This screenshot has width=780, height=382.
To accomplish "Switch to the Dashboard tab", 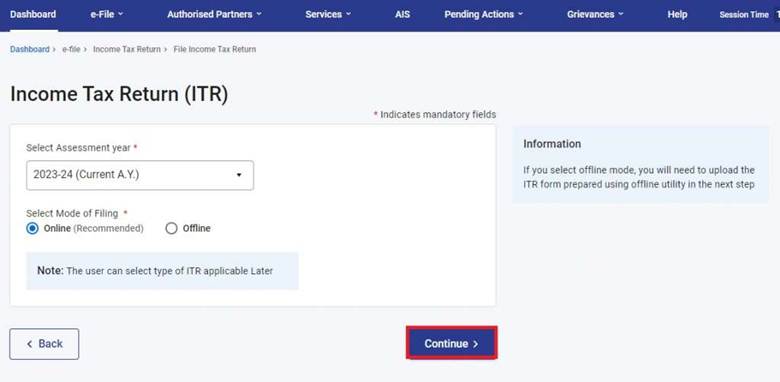I will [33, 14].
